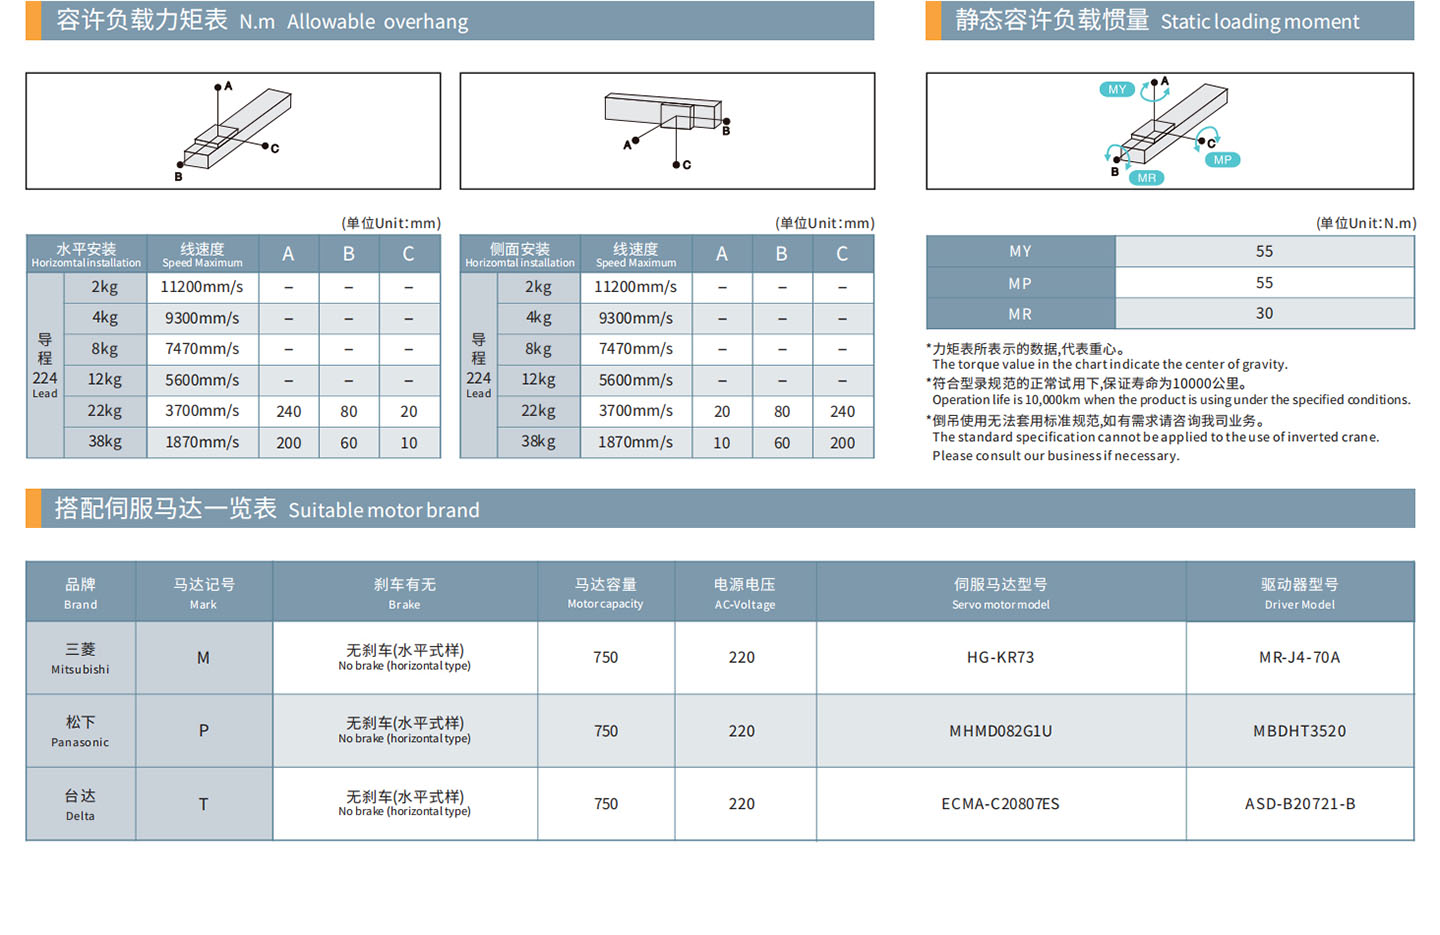This screenshot has height=935, width=1440.
Task: Click servo model HG-KR73
Action: 1001,658
